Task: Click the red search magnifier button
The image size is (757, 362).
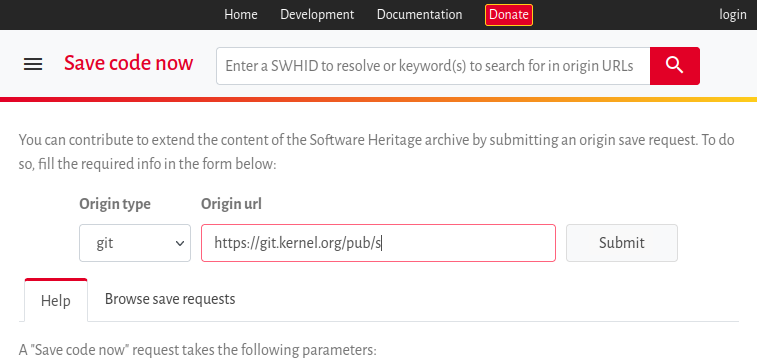Action: [x=674, y=66]
